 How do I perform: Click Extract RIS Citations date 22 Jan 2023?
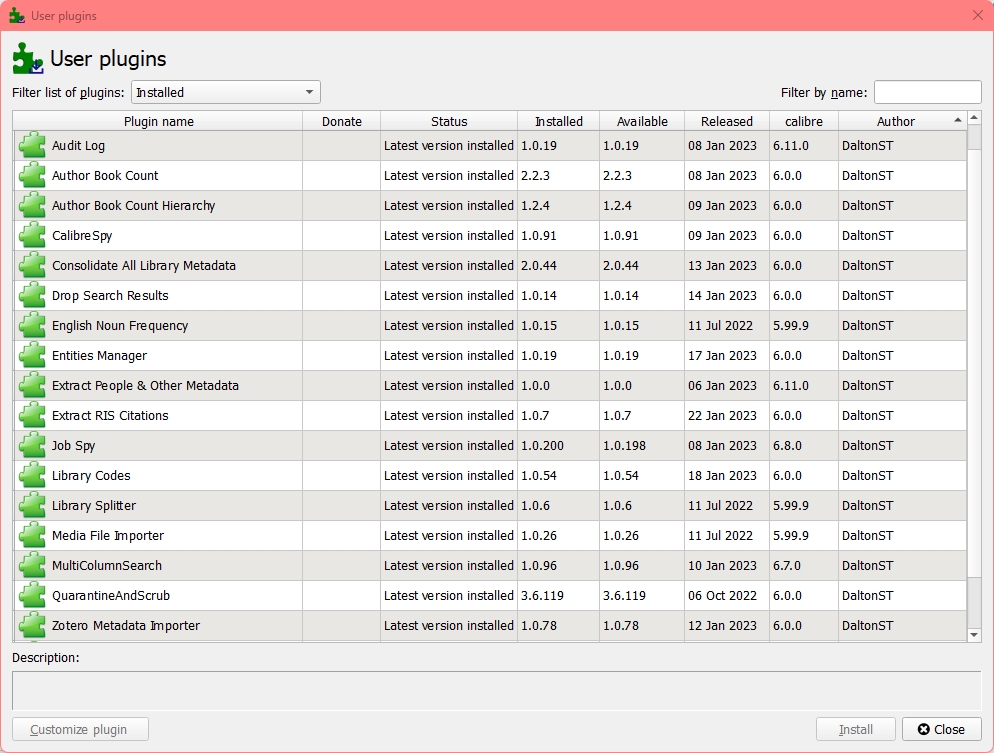click(722, 415)
